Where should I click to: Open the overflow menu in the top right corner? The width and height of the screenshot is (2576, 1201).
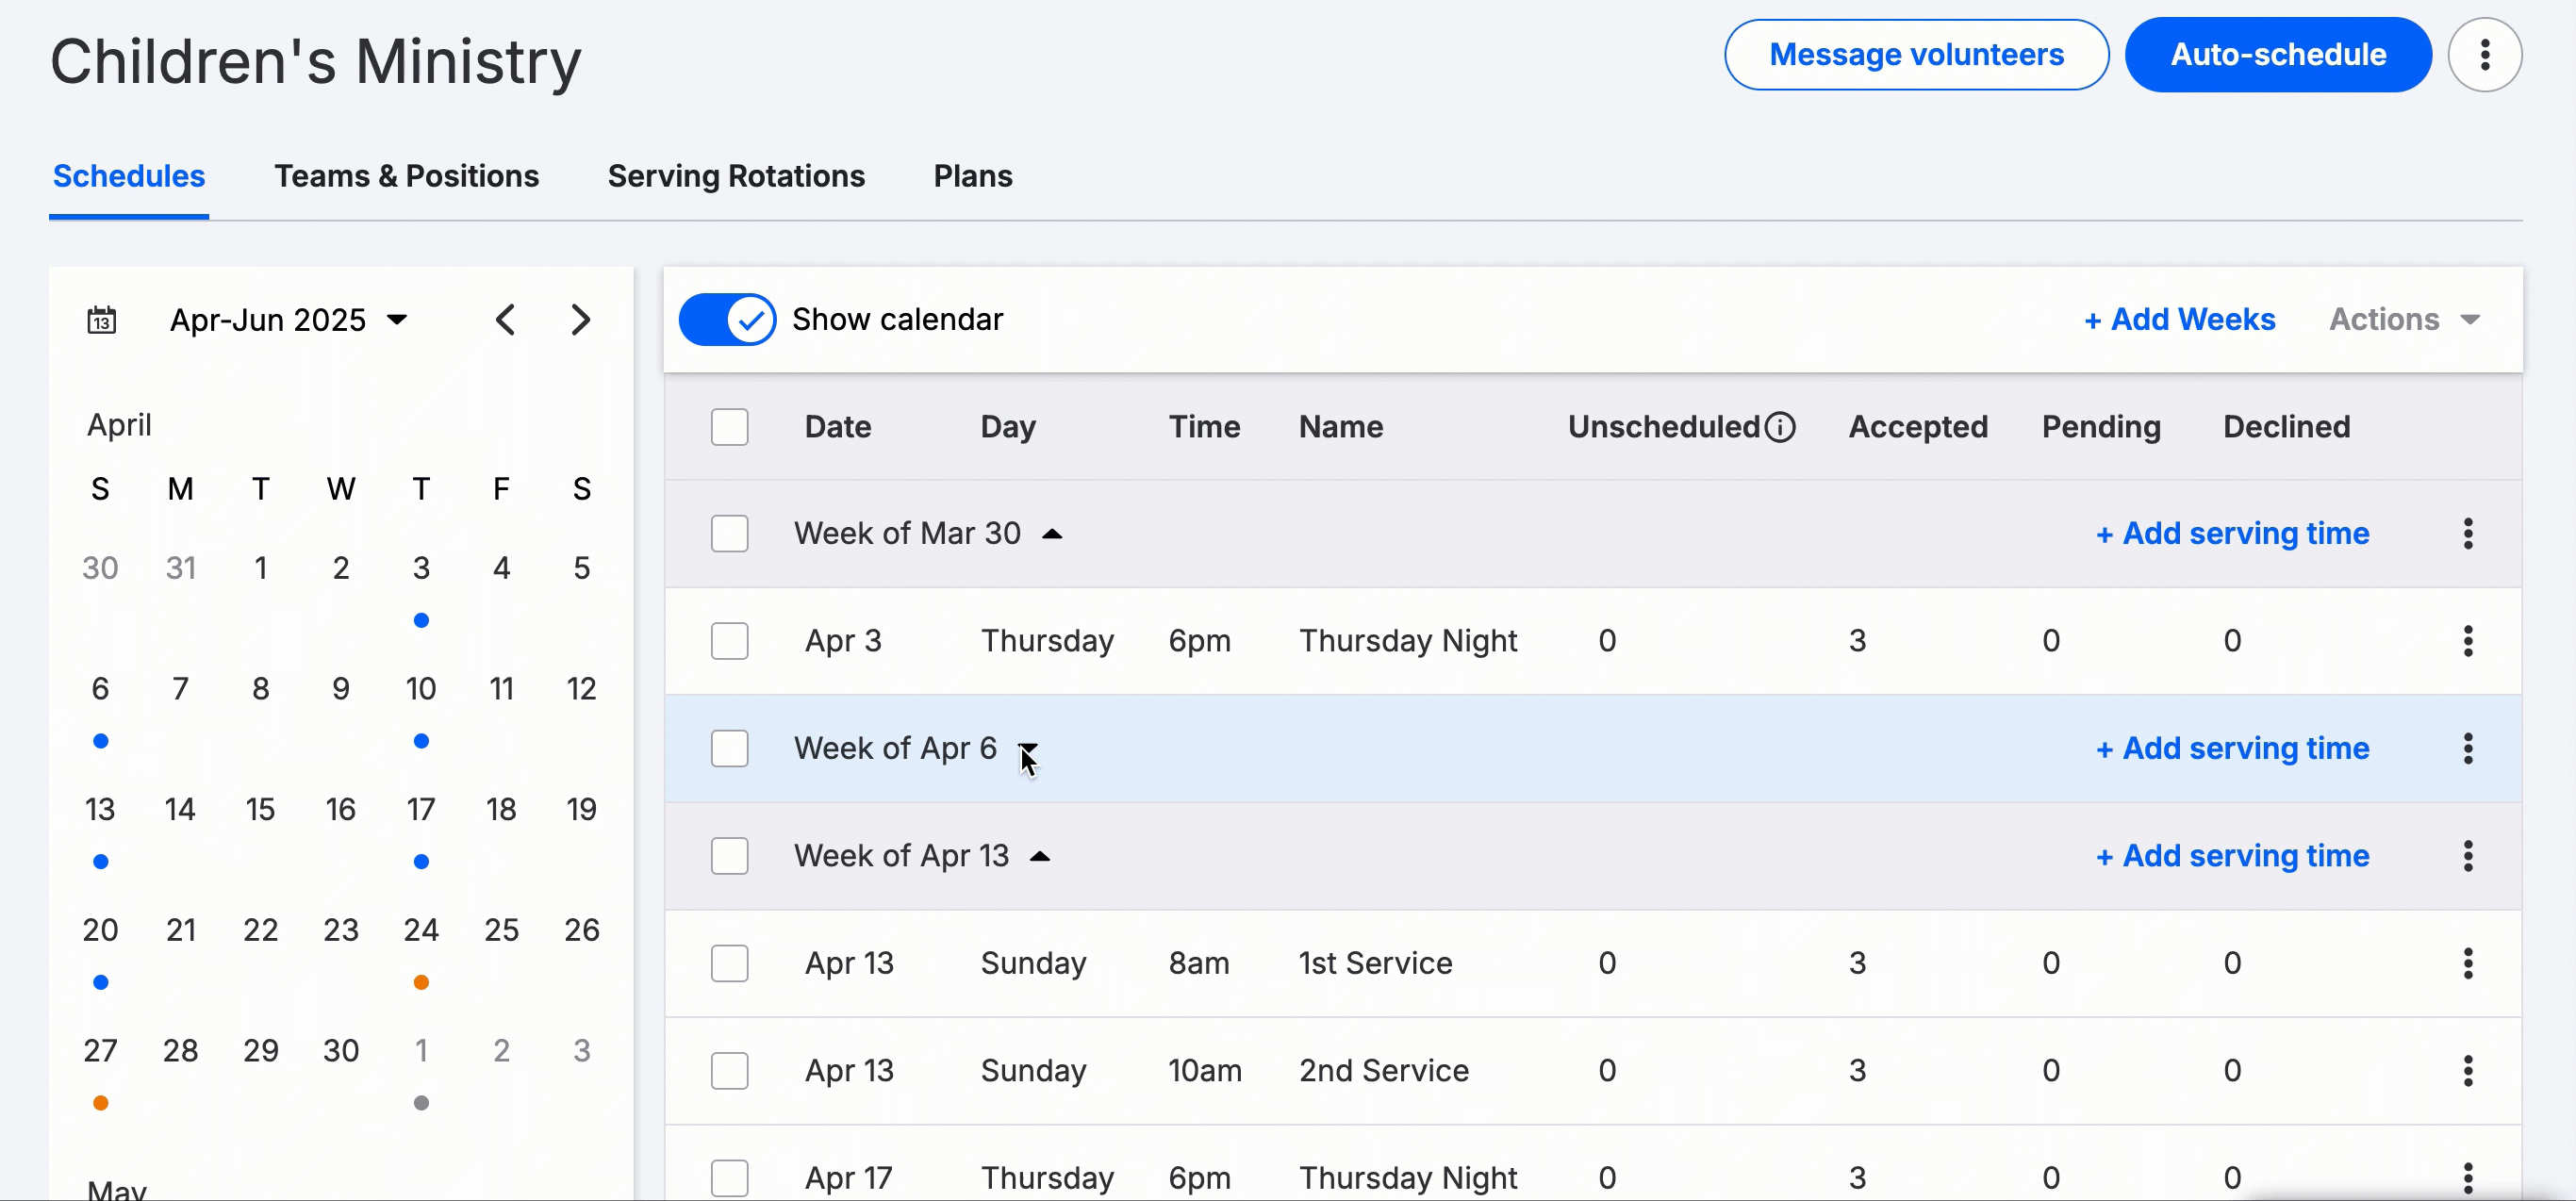[2486, 54]
